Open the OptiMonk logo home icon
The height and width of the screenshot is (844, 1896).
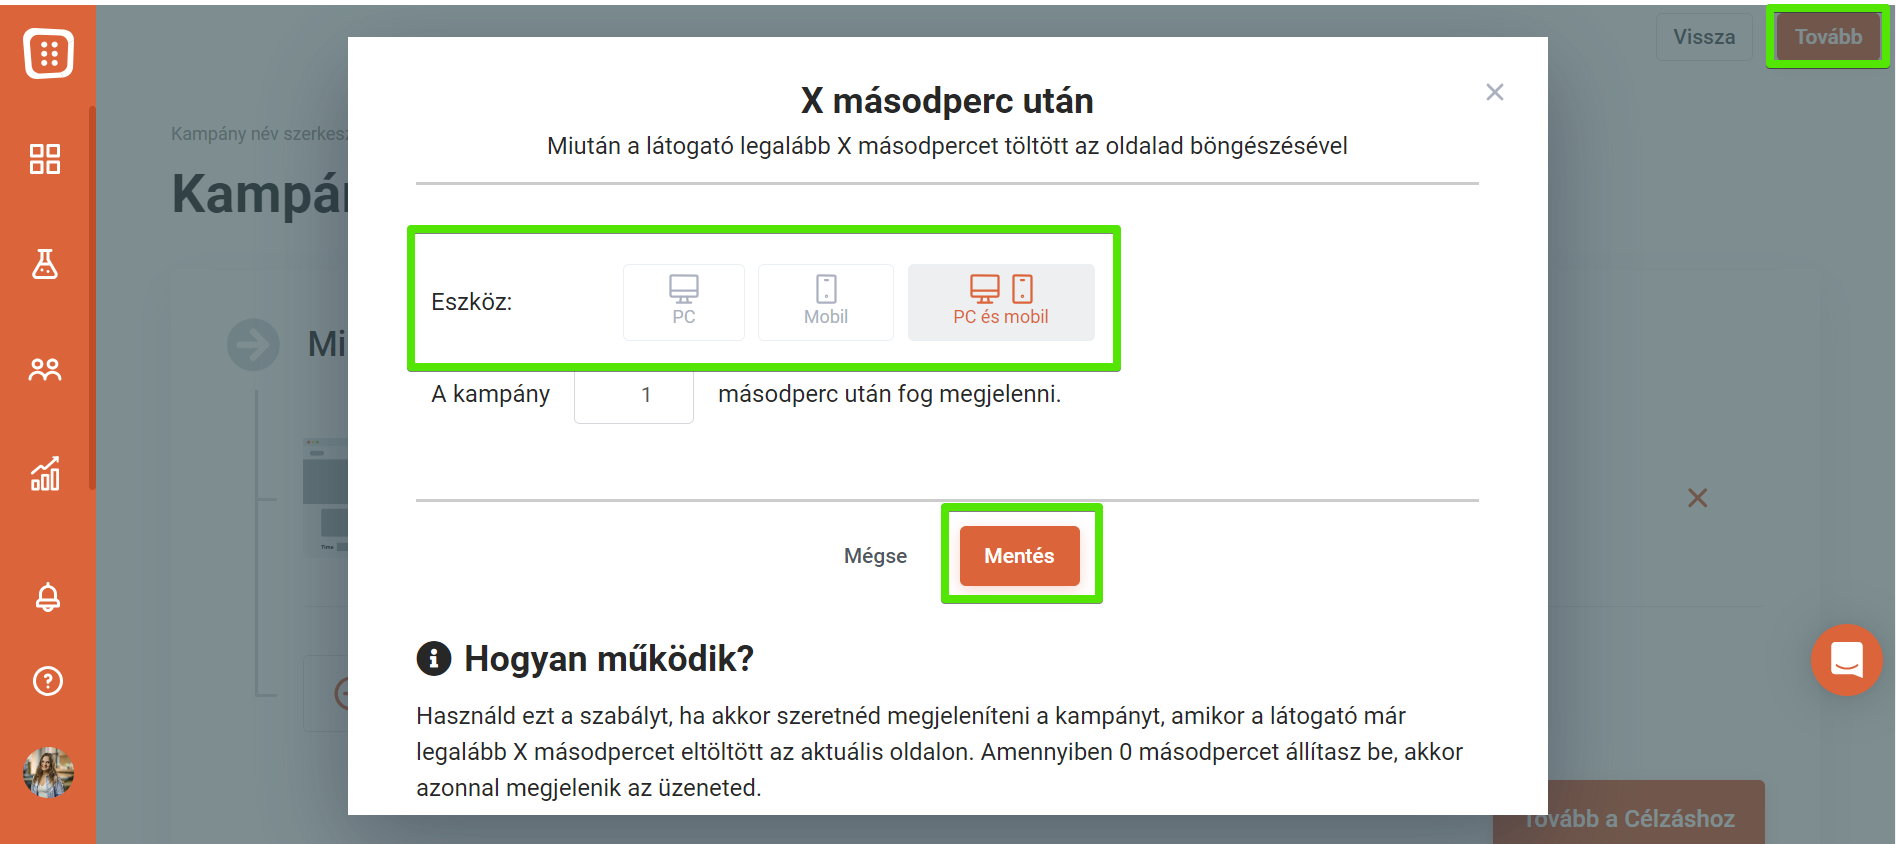[48, 53]
